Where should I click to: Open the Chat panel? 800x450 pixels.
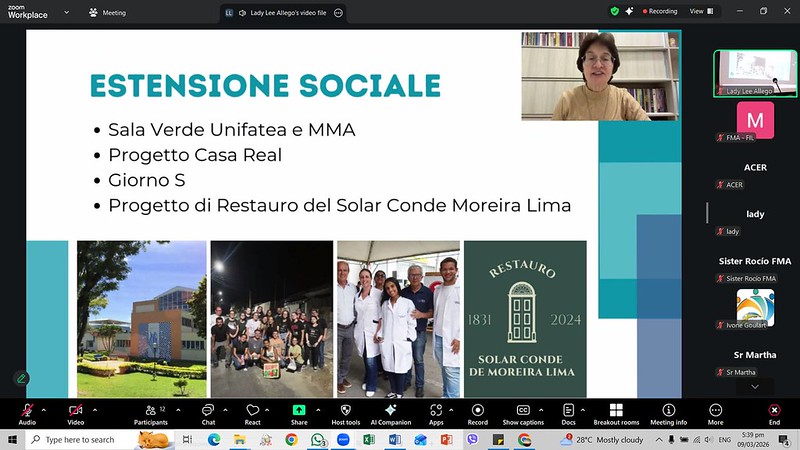[208, 411]
